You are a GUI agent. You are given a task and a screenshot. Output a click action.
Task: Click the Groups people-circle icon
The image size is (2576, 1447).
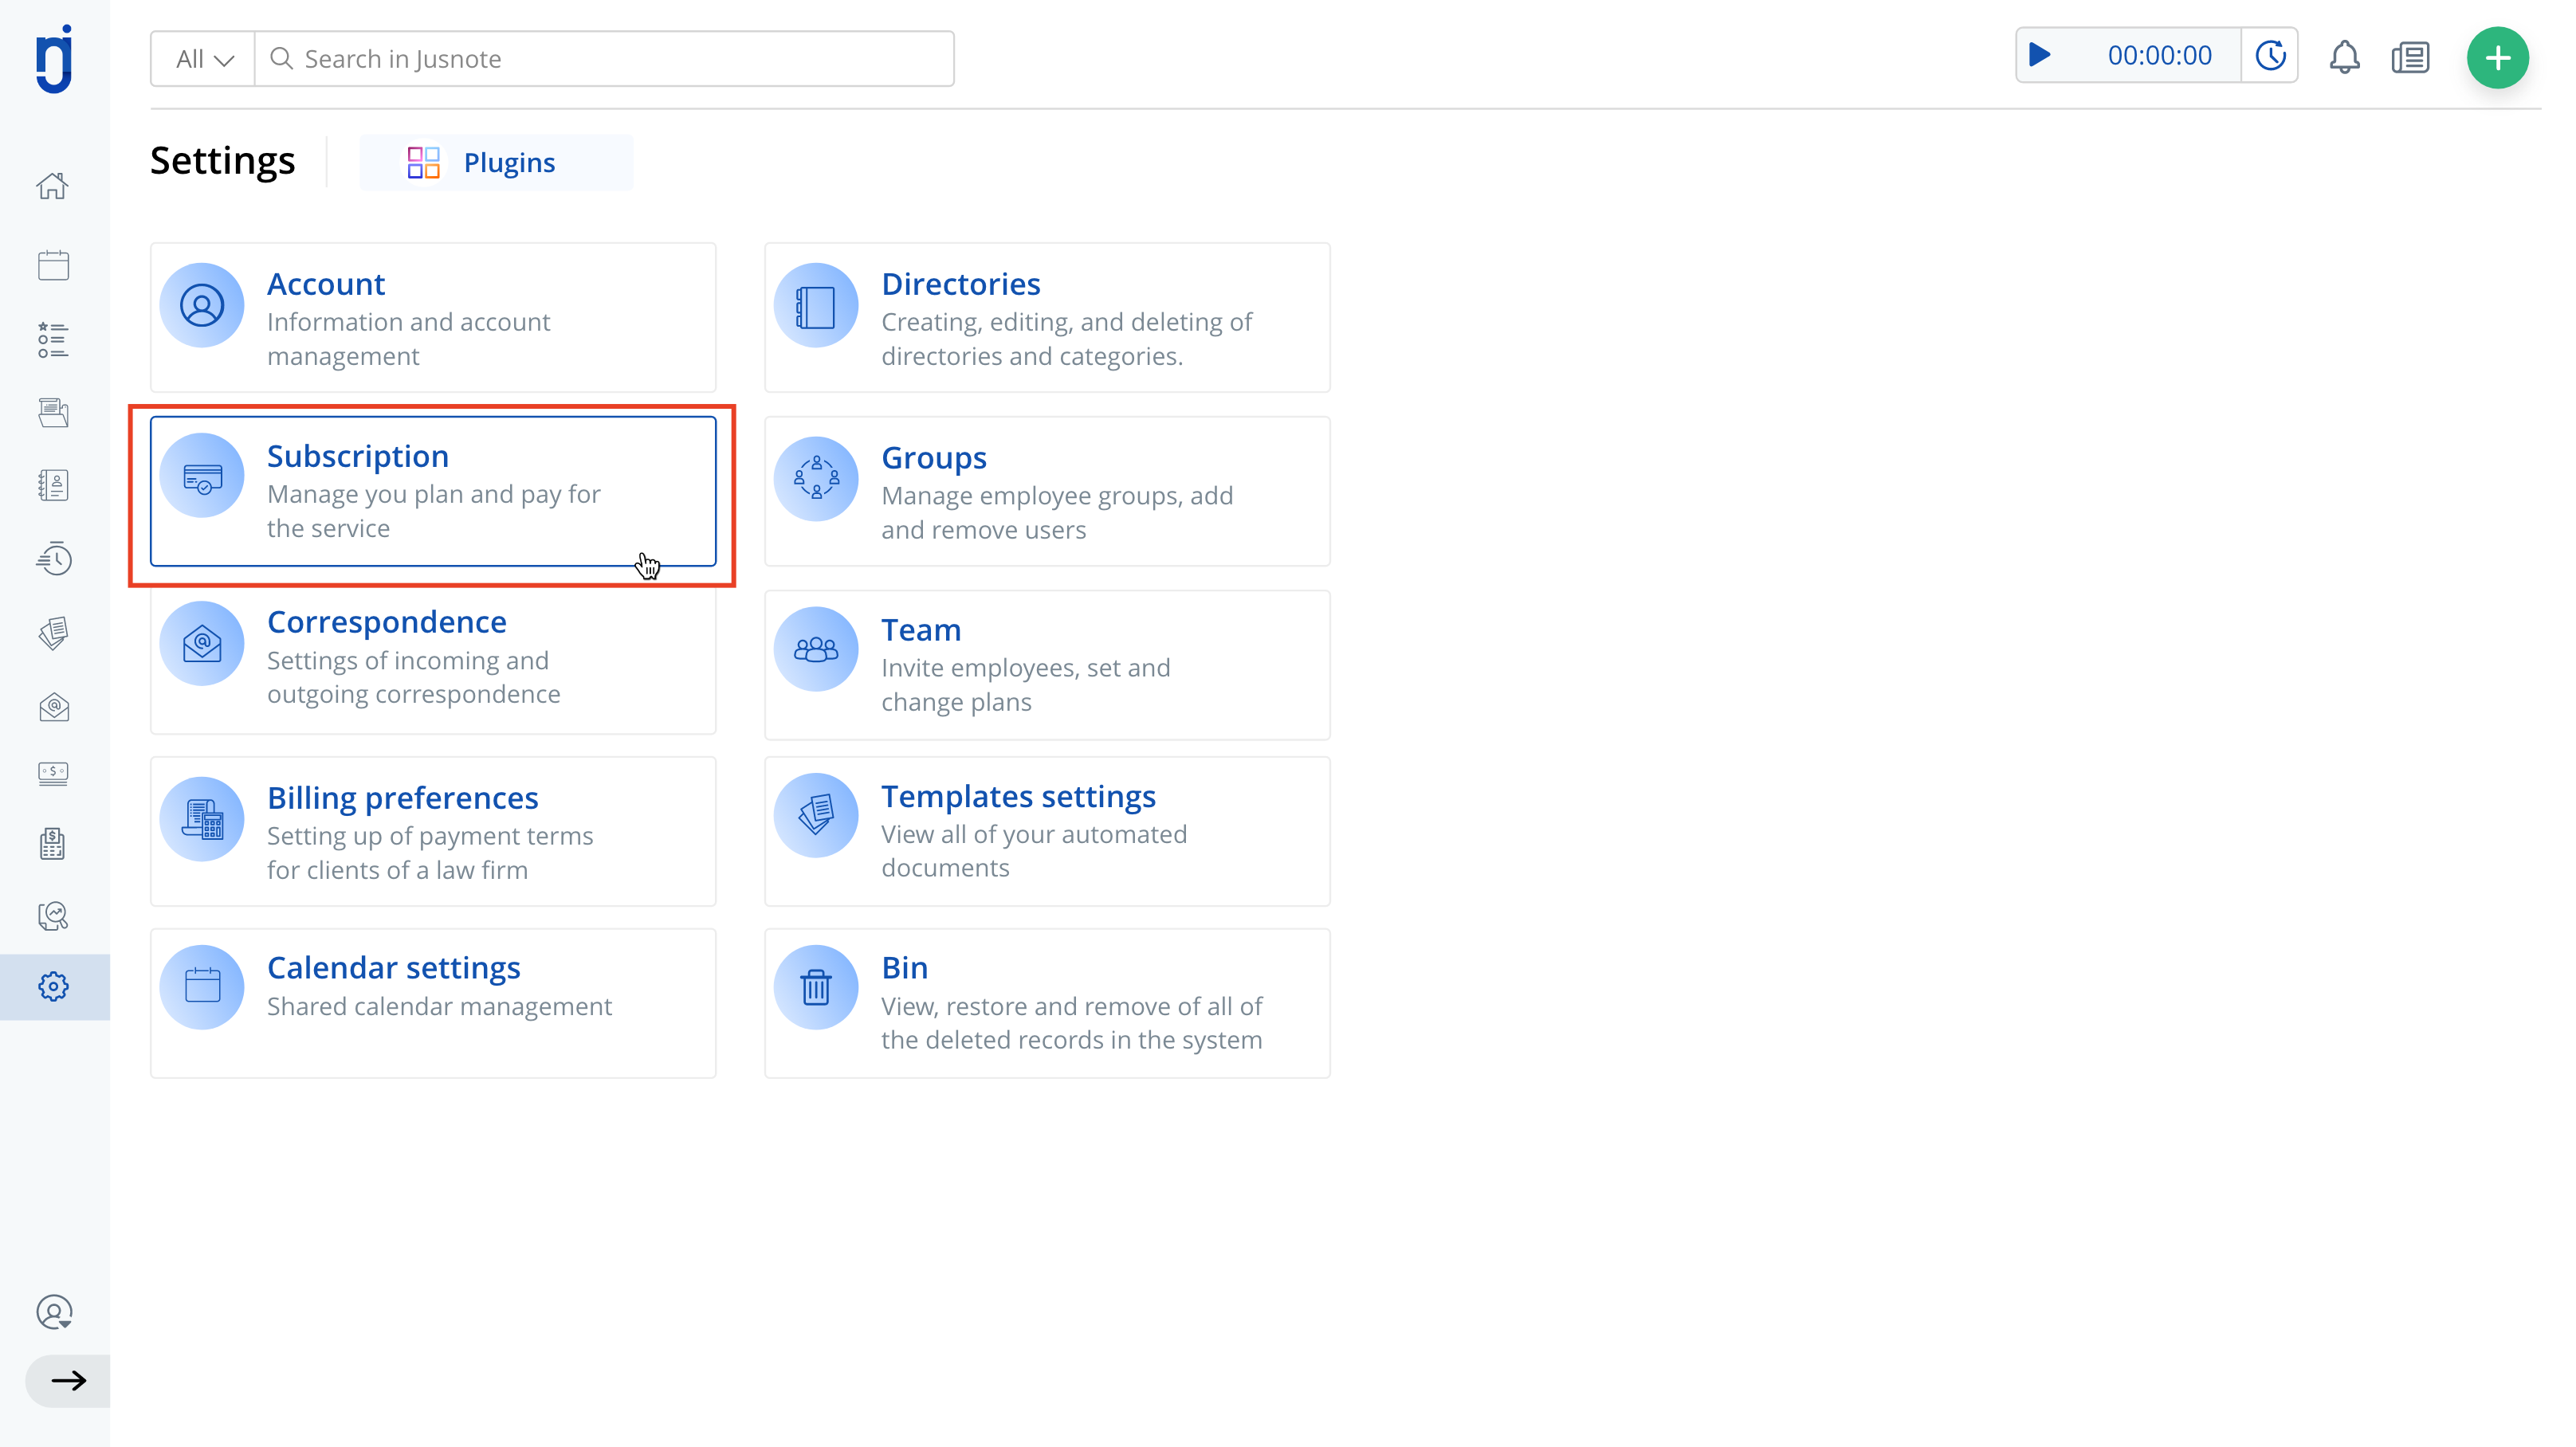click(x=816, y=478)
